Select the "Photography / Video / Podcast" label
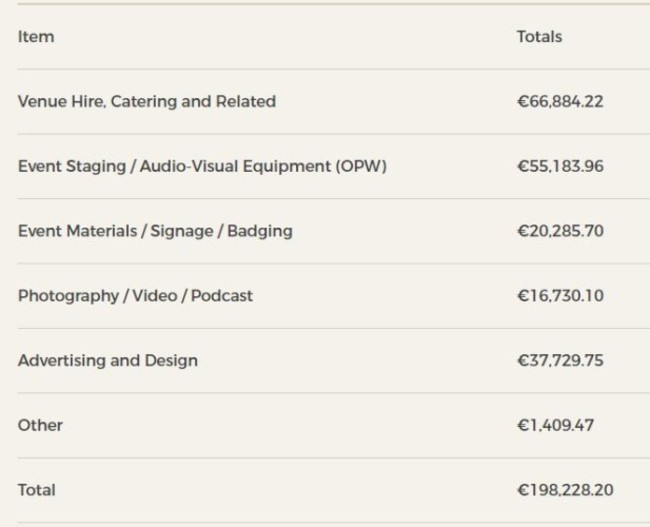Image resolution: width=650 pixels, height=527 pixels. [135, 296]
